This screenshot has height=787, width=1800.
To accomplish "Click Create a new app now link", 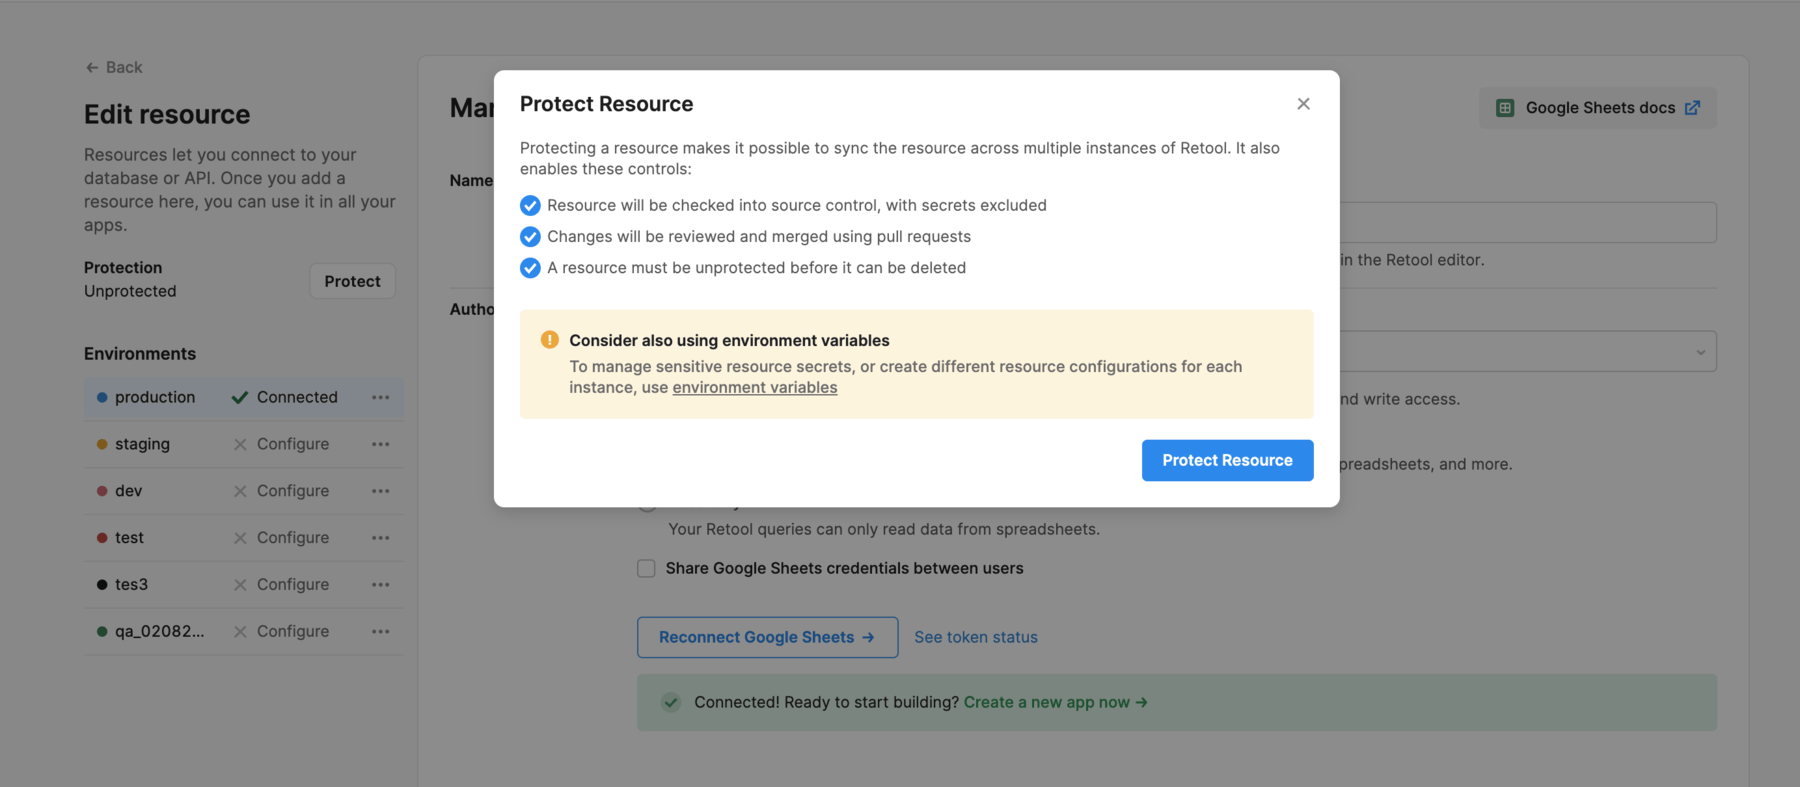I will pyautogui.click(x=1055, y=702).
